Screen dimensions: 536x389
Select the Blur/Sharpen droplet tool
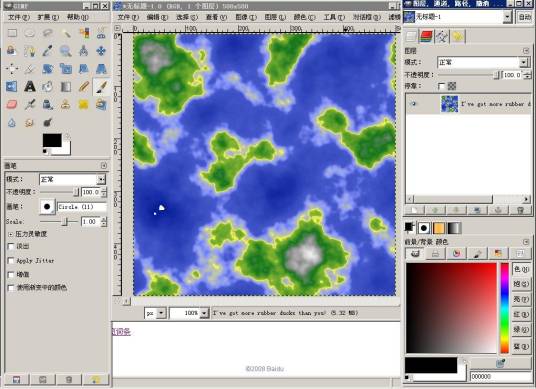pos(12,122)
